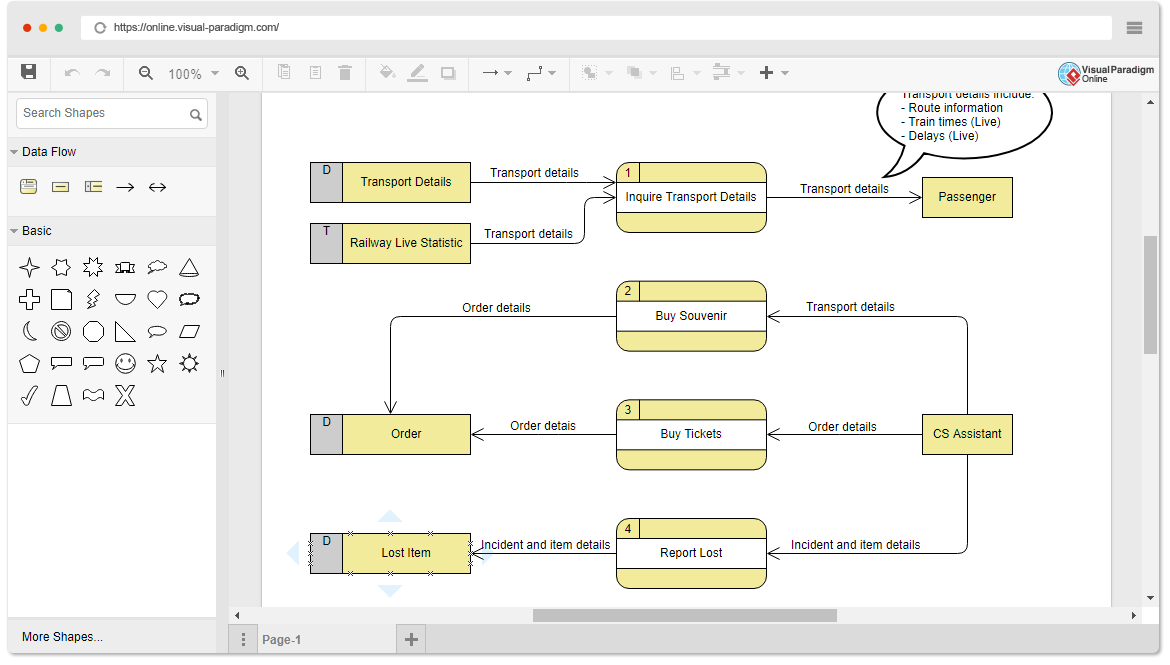Screen dimensions: 1170x665
Task: Add a new page with plus button
Action: pos(410,639)
